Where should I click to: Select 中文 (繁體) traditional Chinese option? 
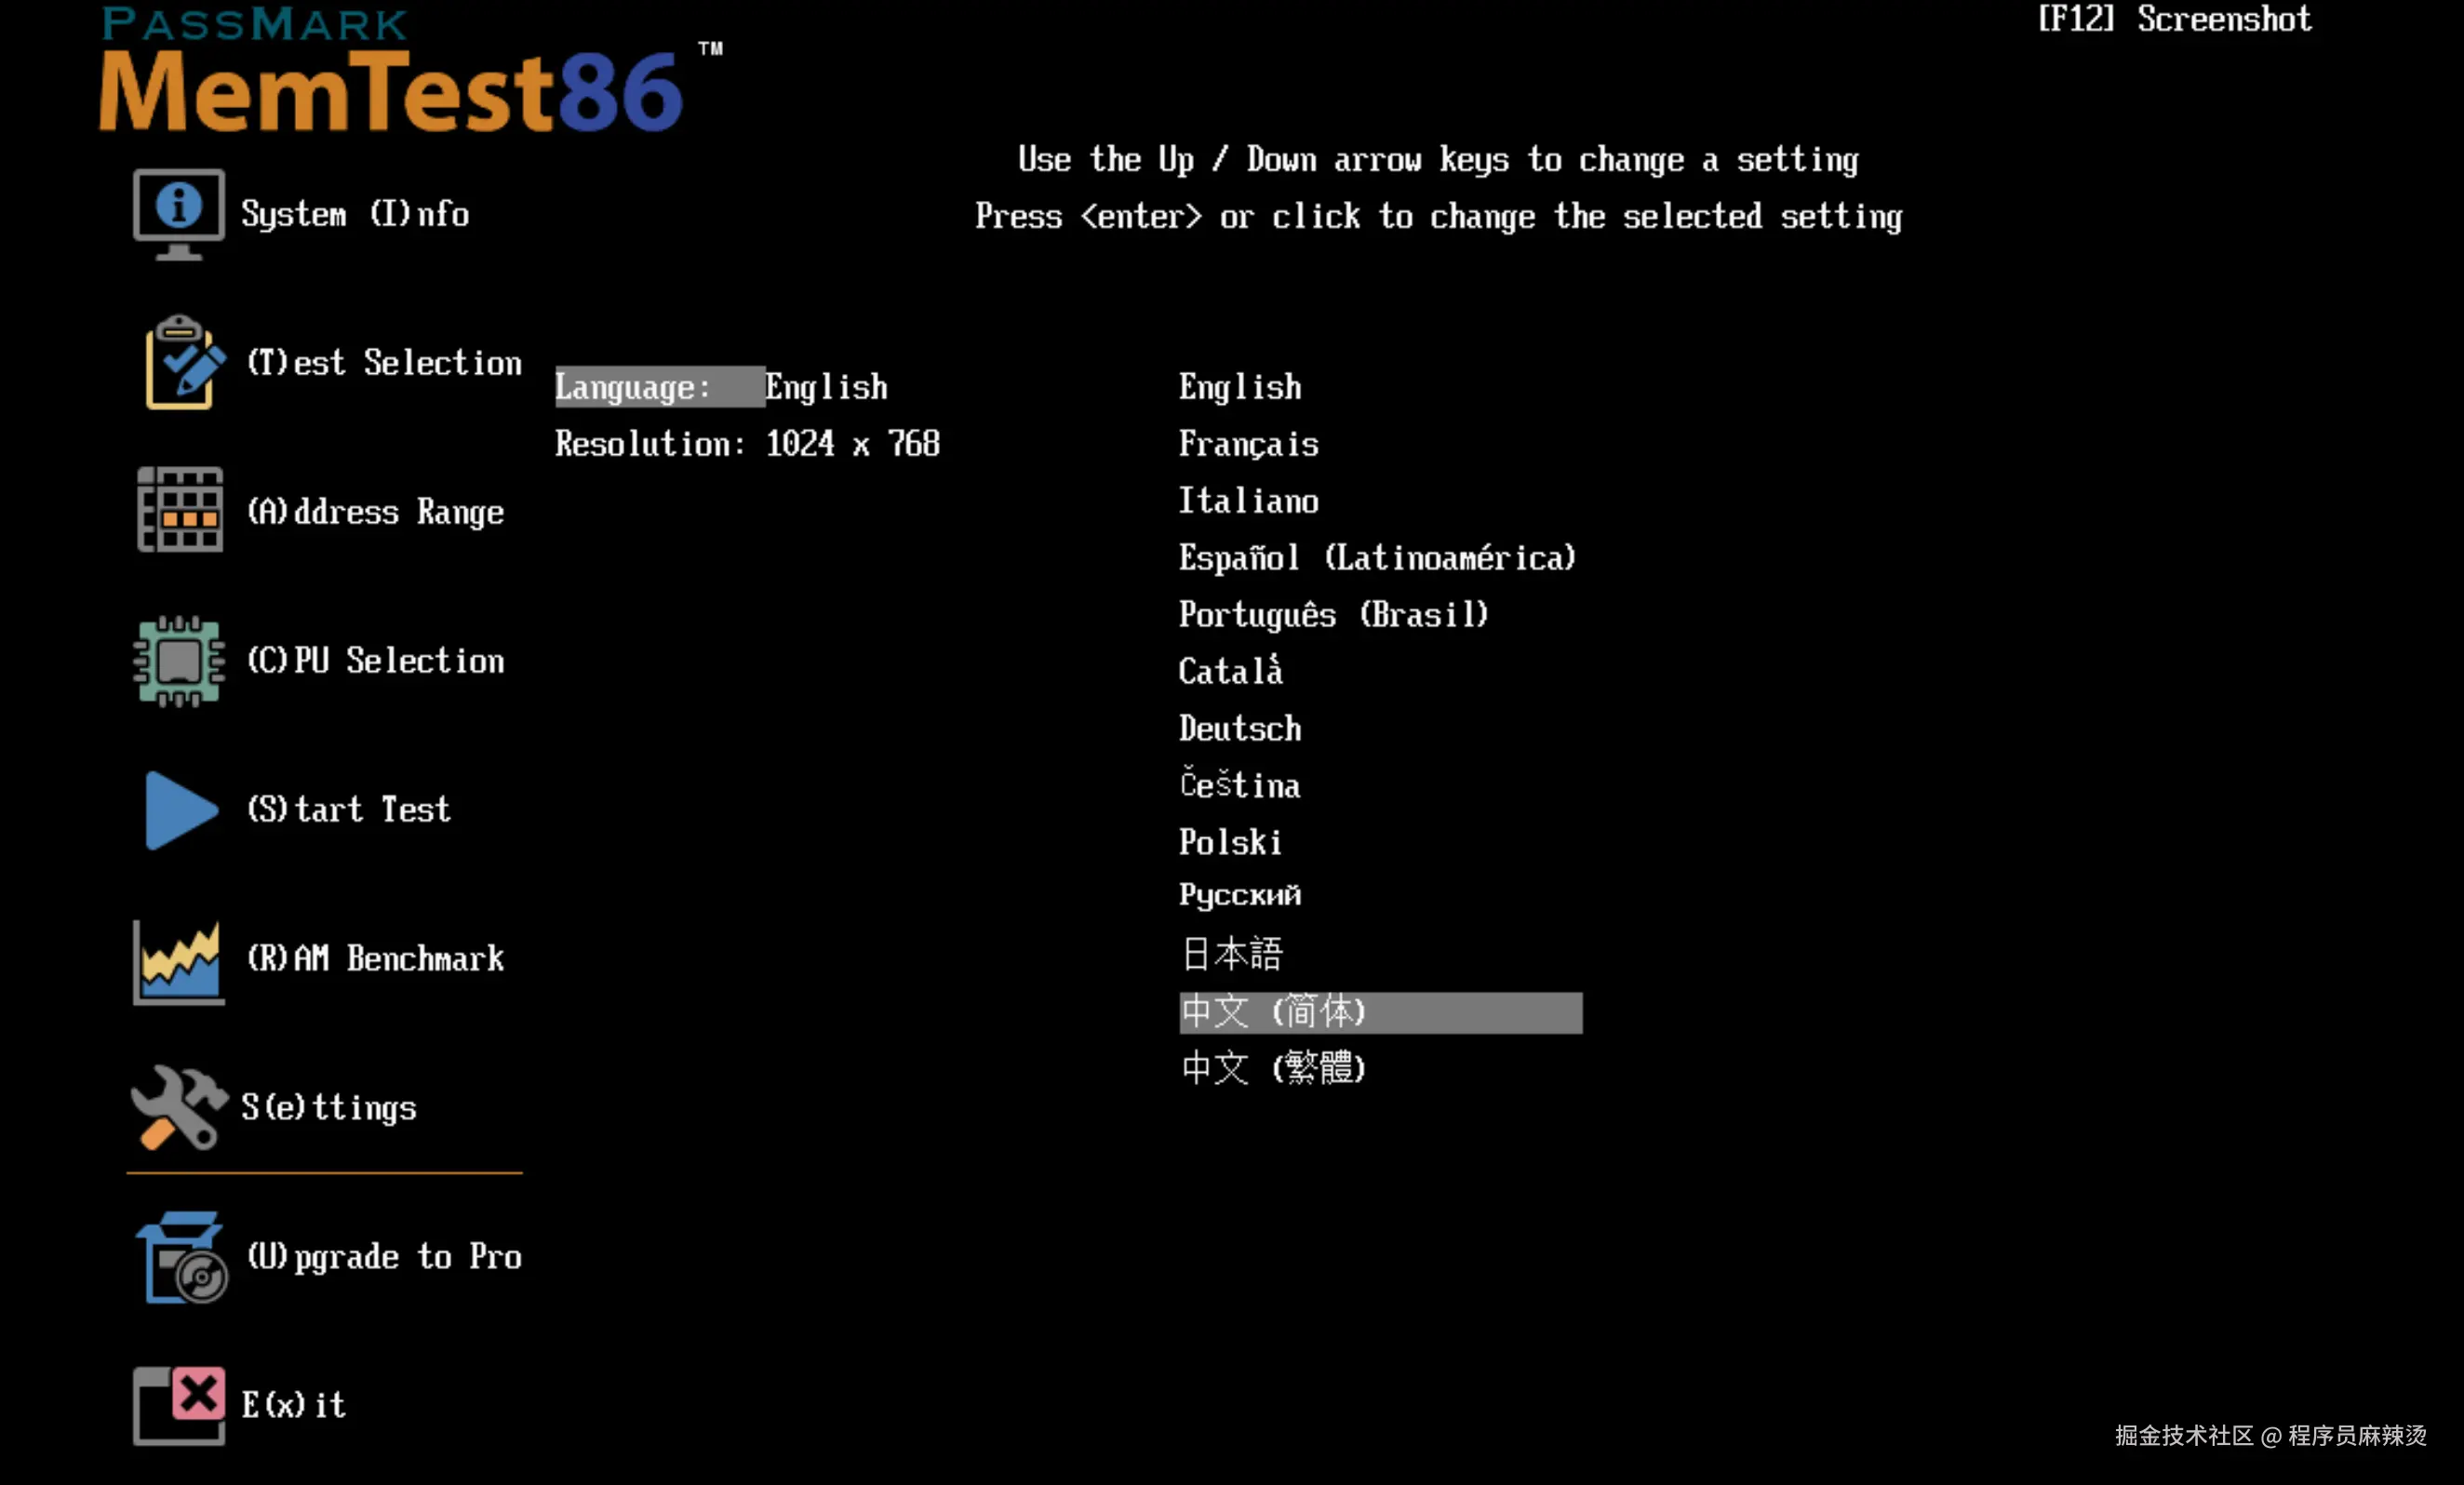pyautogui.click(x=1273, y=1068)
